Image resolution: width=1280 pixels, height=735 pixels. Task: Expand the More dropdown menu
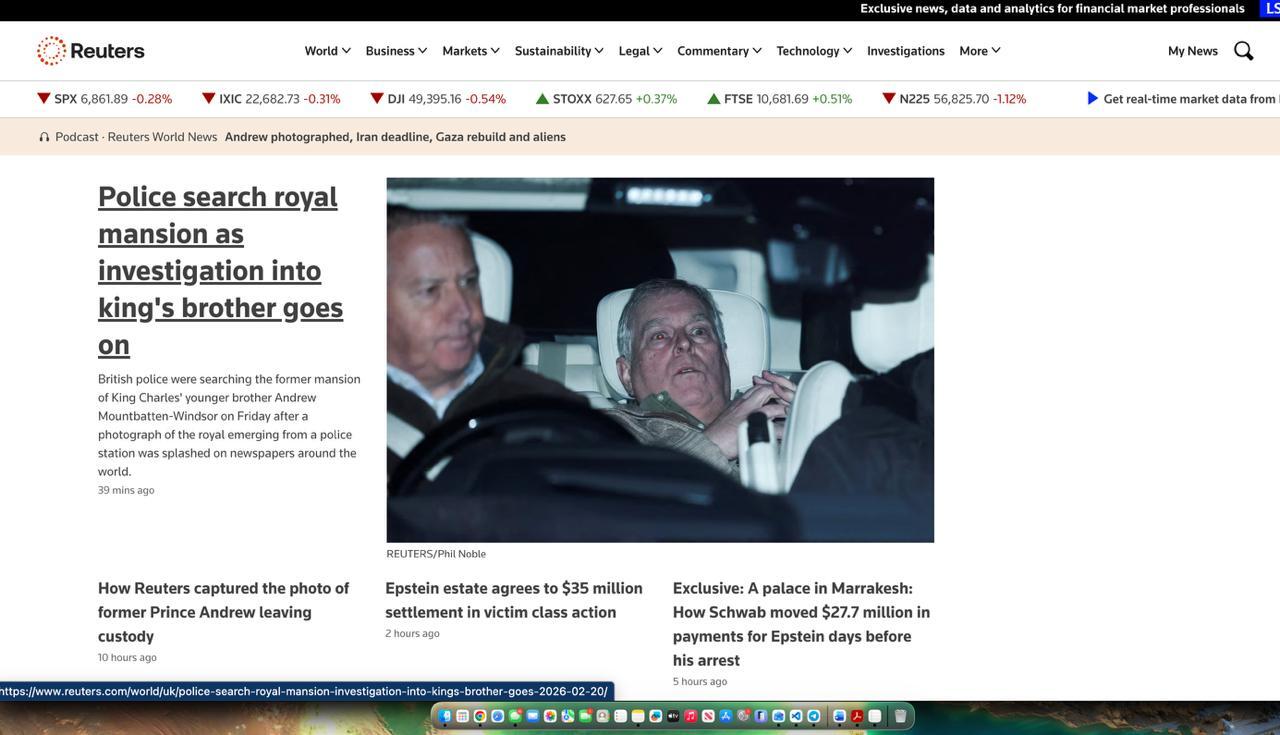tap(979, 51)
